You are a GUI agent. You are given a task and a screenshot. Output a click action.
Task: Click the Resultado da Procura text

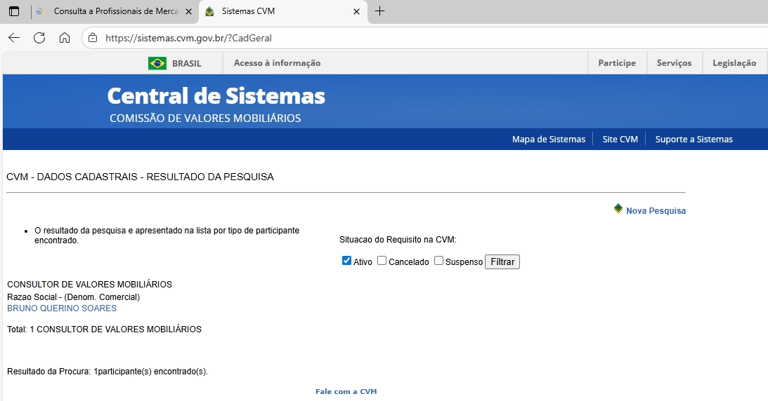(107, 371)
